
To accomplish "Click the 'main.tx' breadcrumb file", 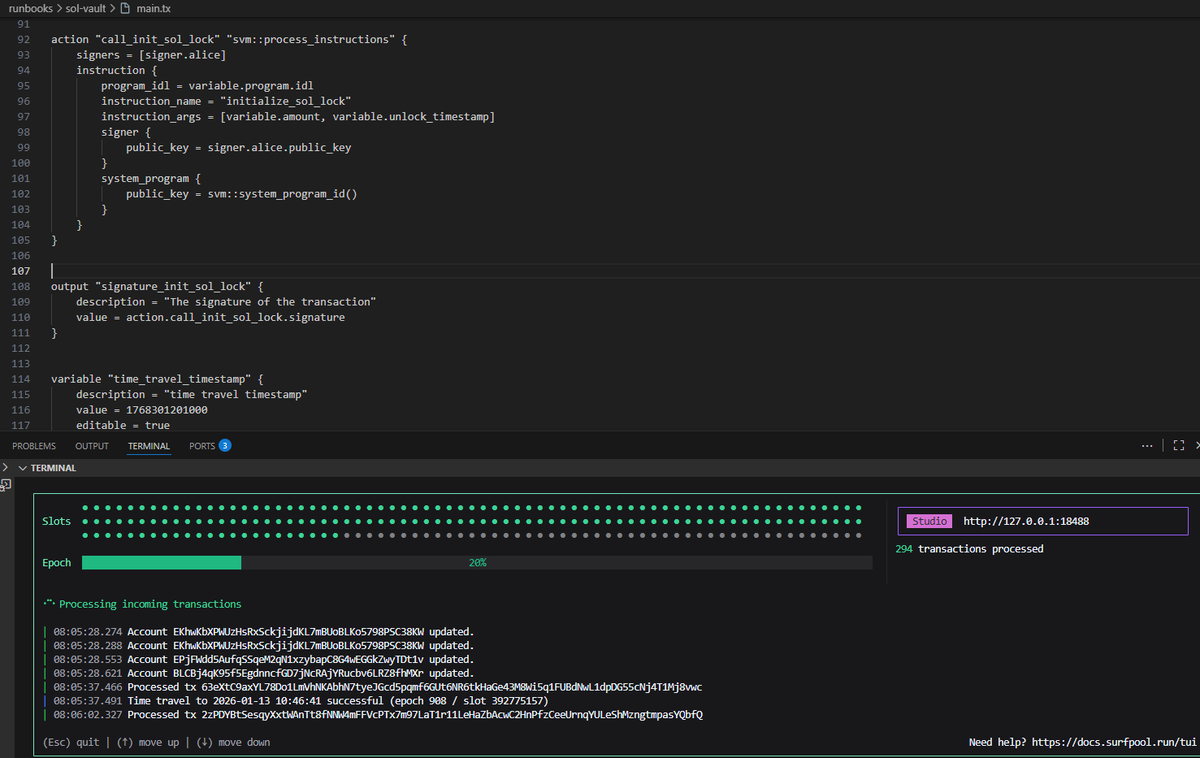I will coord(155,8).
